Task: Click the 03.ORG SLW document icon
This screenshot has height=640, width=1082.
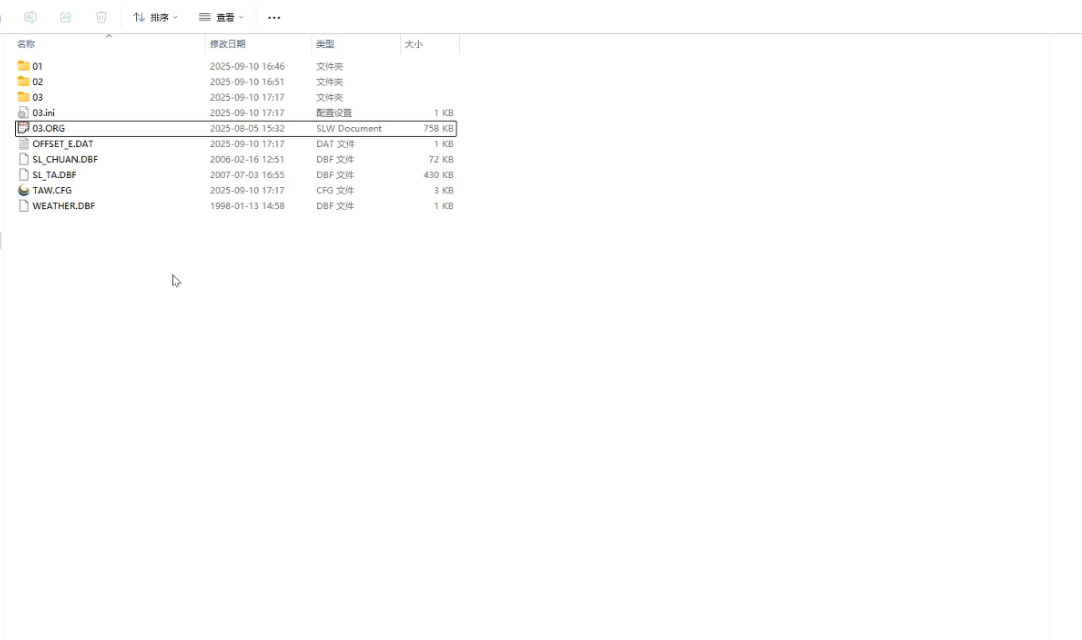Action: tap(23, 128)
